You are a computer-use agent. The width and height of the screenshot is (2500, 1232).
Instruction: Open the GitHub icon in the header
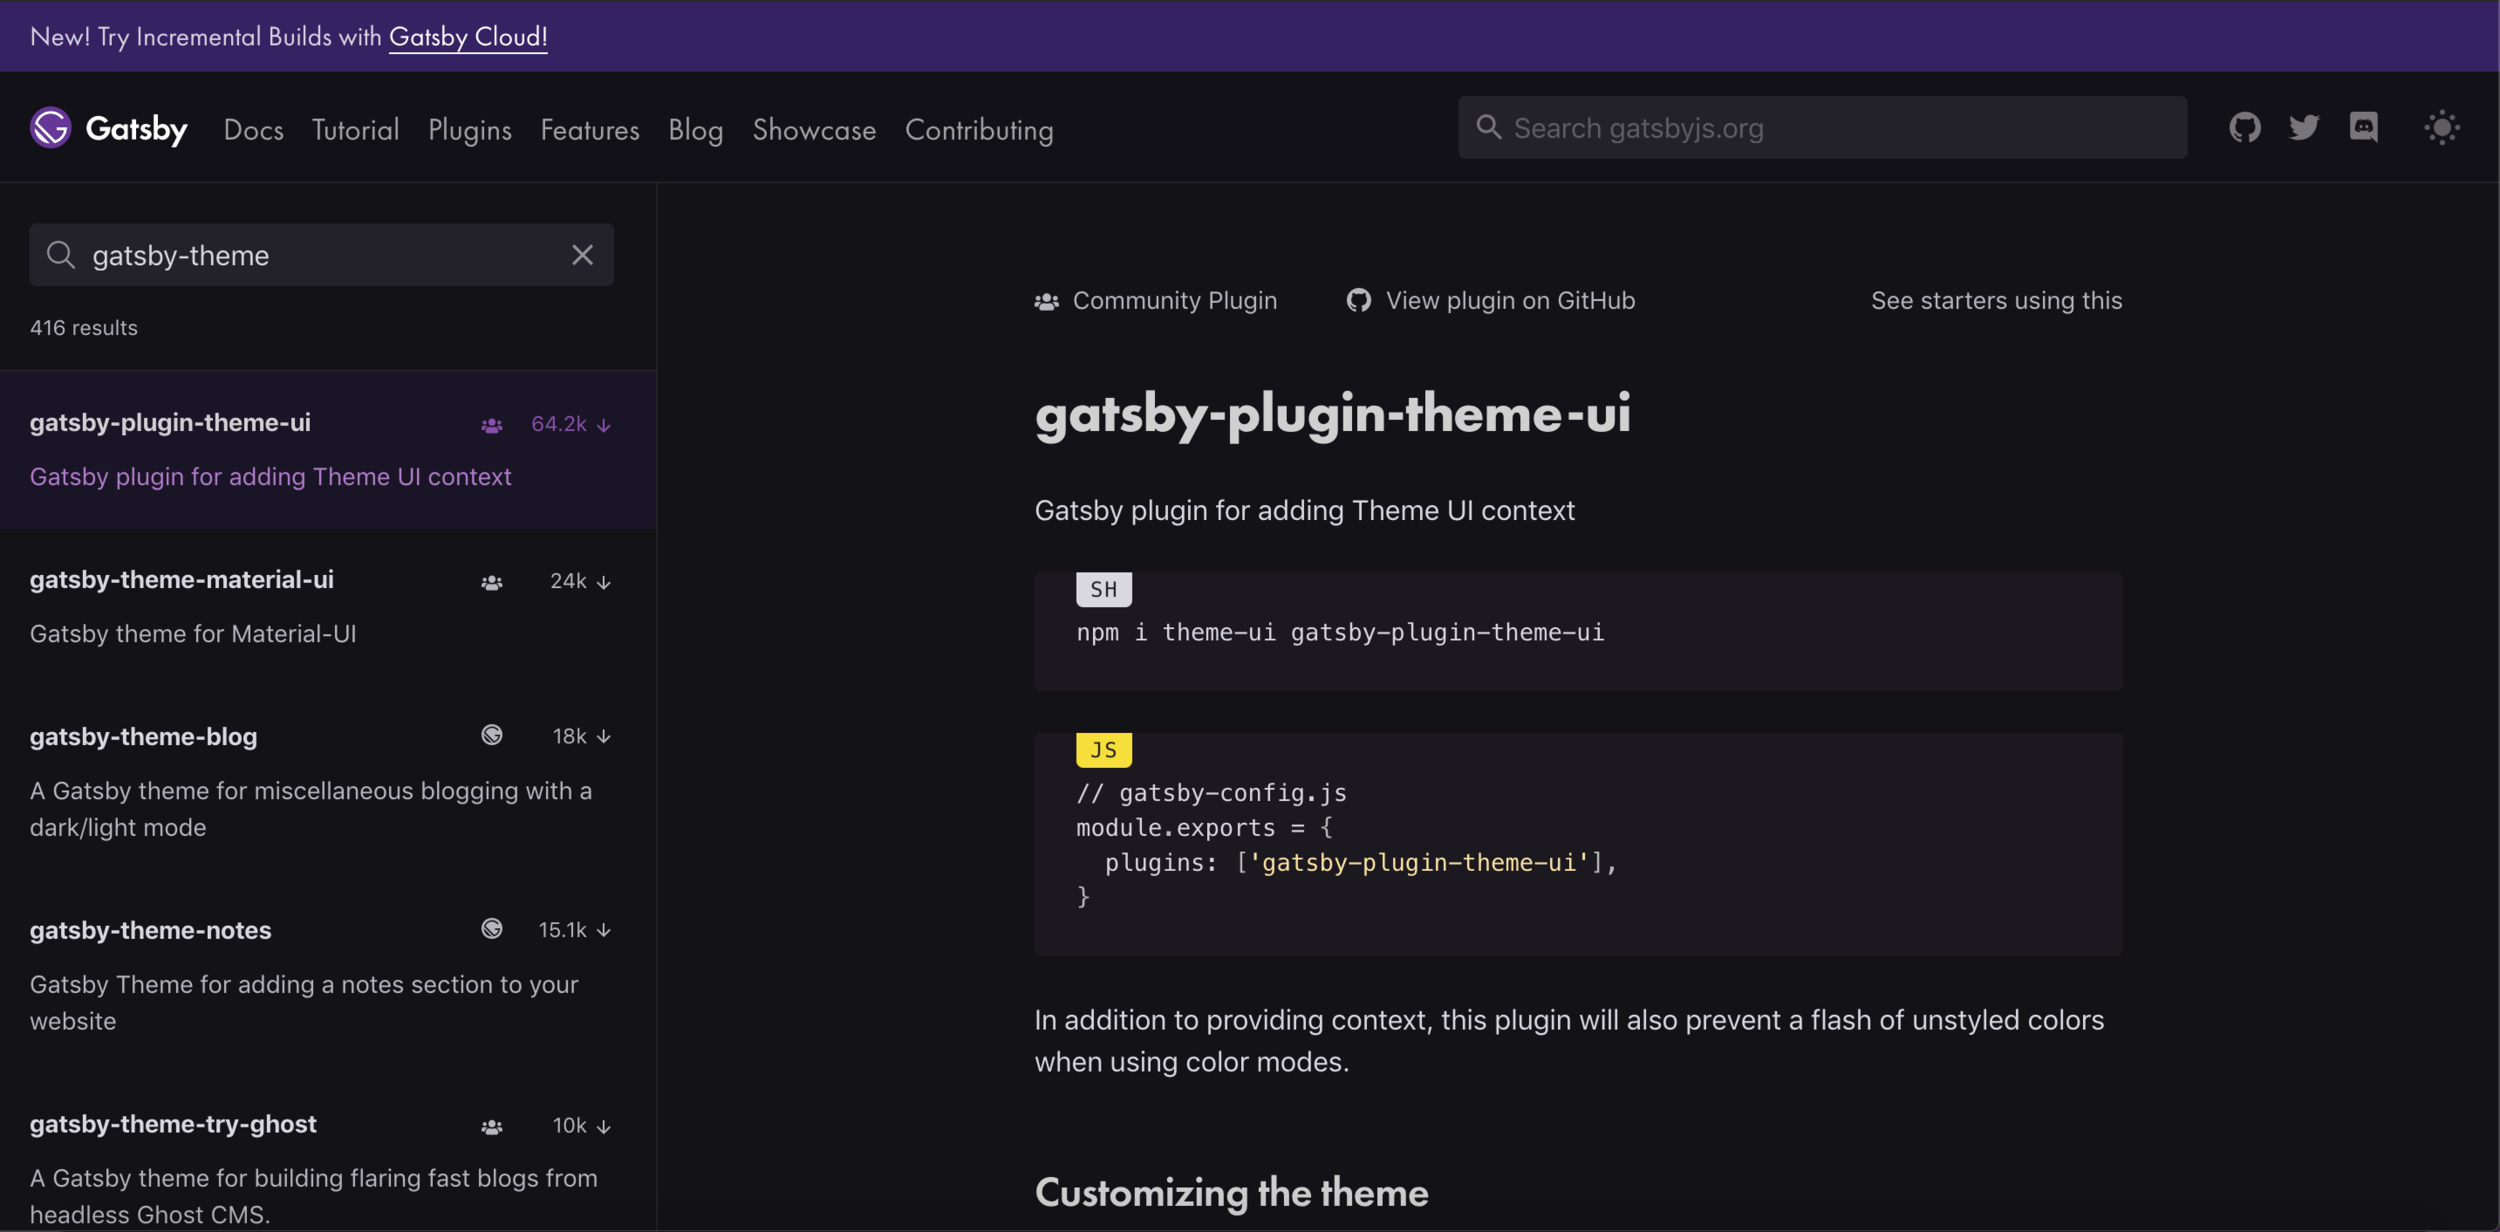pos(2244,128)
